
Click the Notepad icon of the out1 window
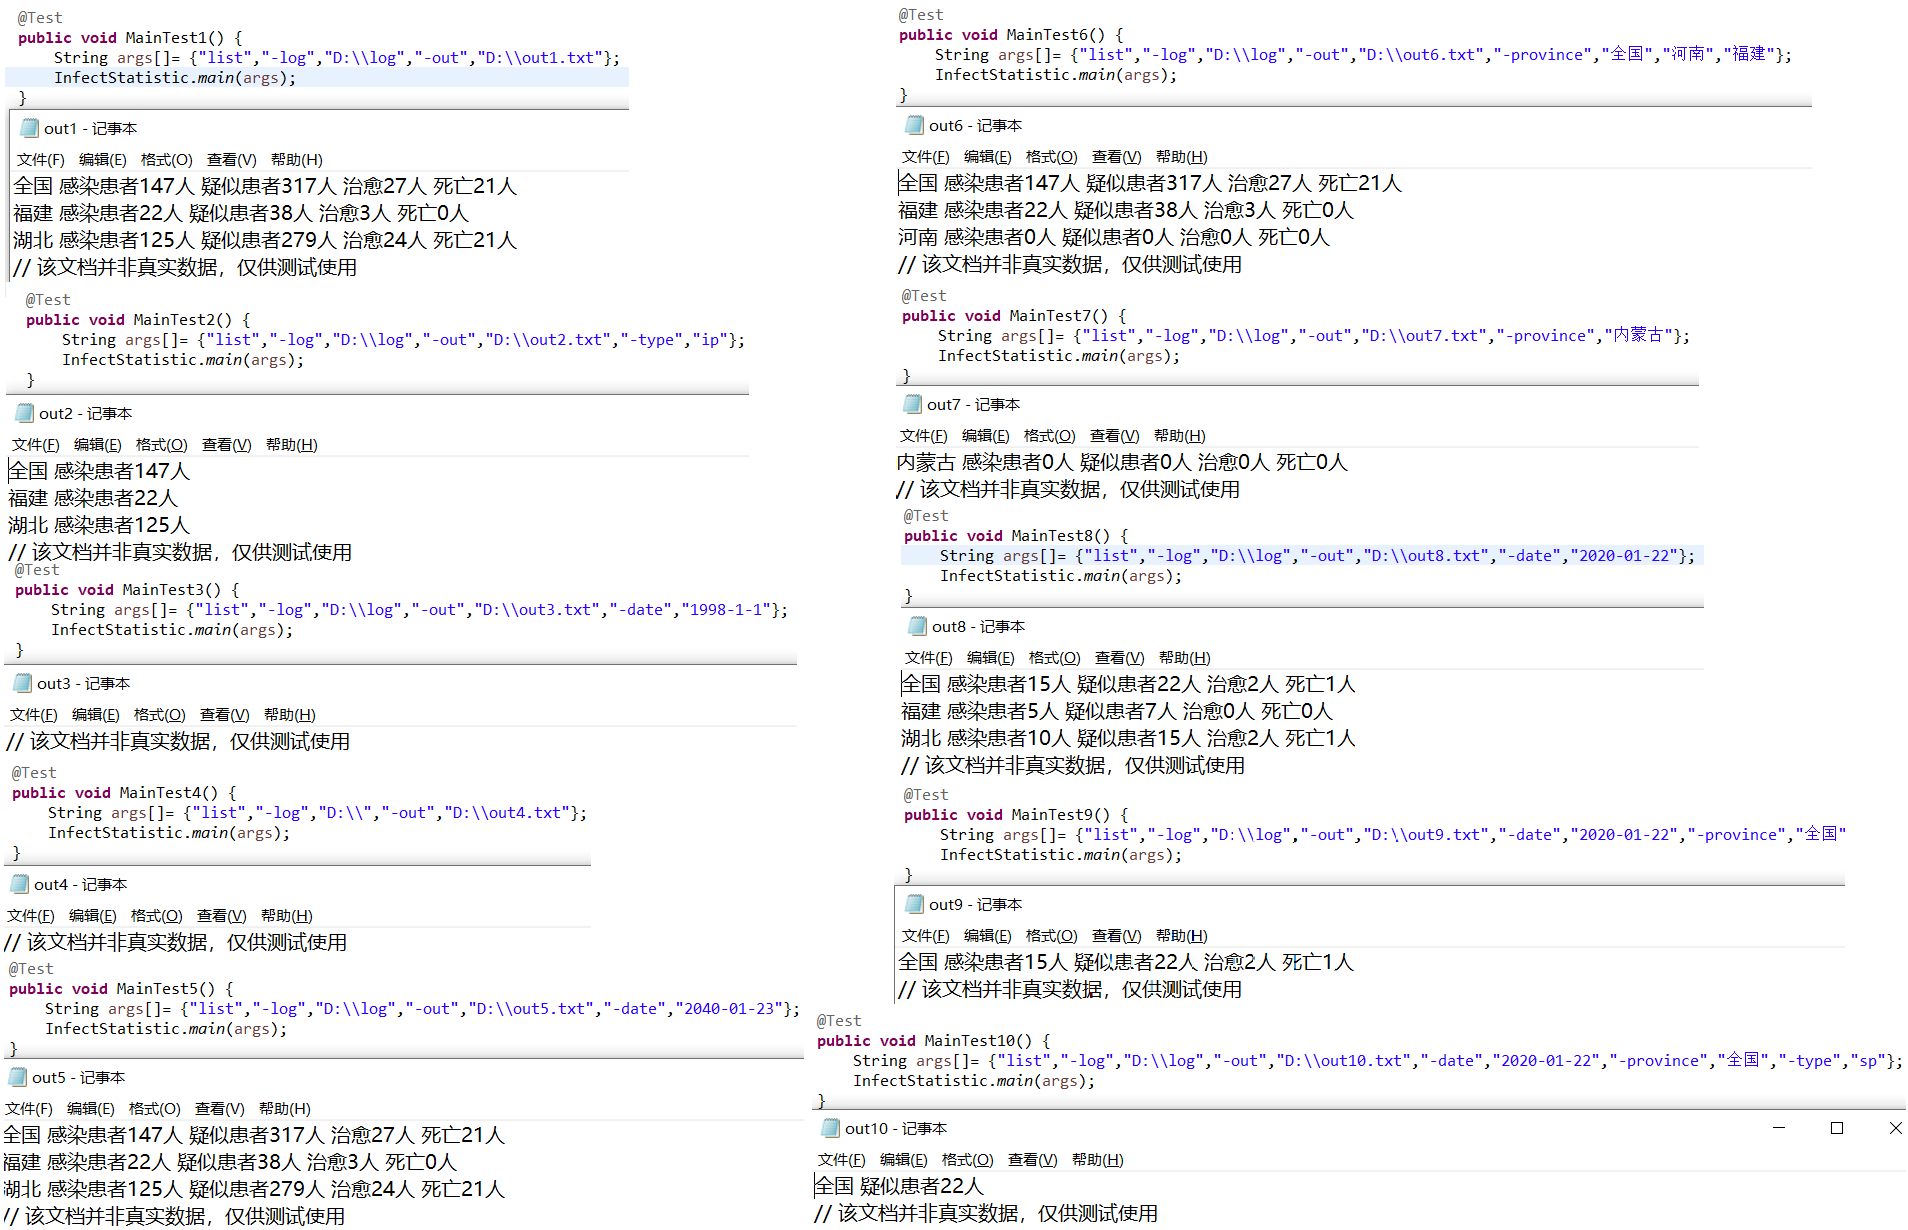pyautogui.click(x=30, y=128)
